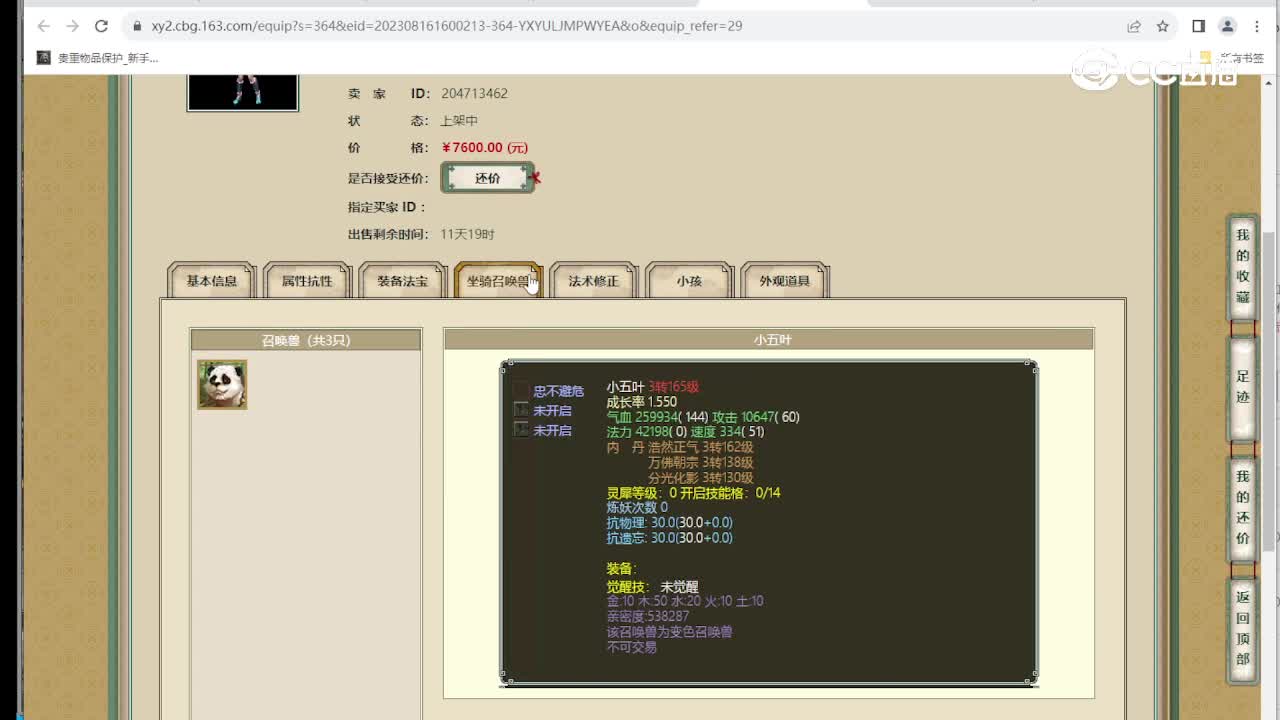Image resolution: width=1280 pixels, height=720 pixels.
Task: Click the seller ID 204713462
Action: click(474, 93)
